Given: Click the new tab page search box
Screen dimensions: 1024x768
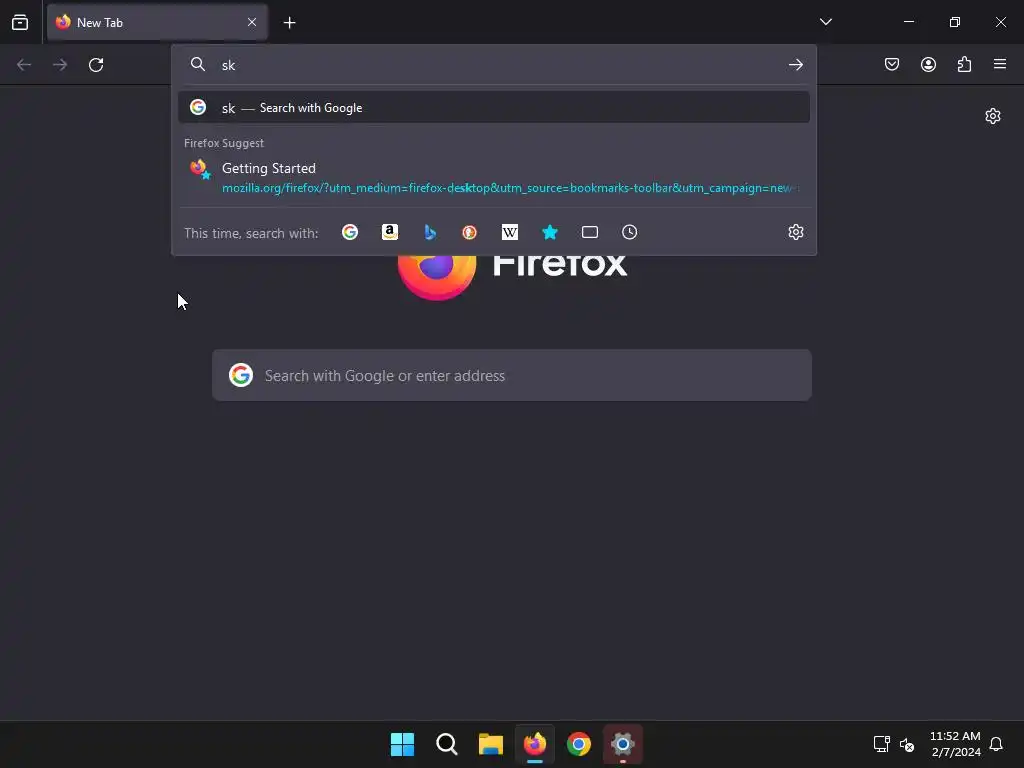Looking at the screenshot, I should 512,376.
